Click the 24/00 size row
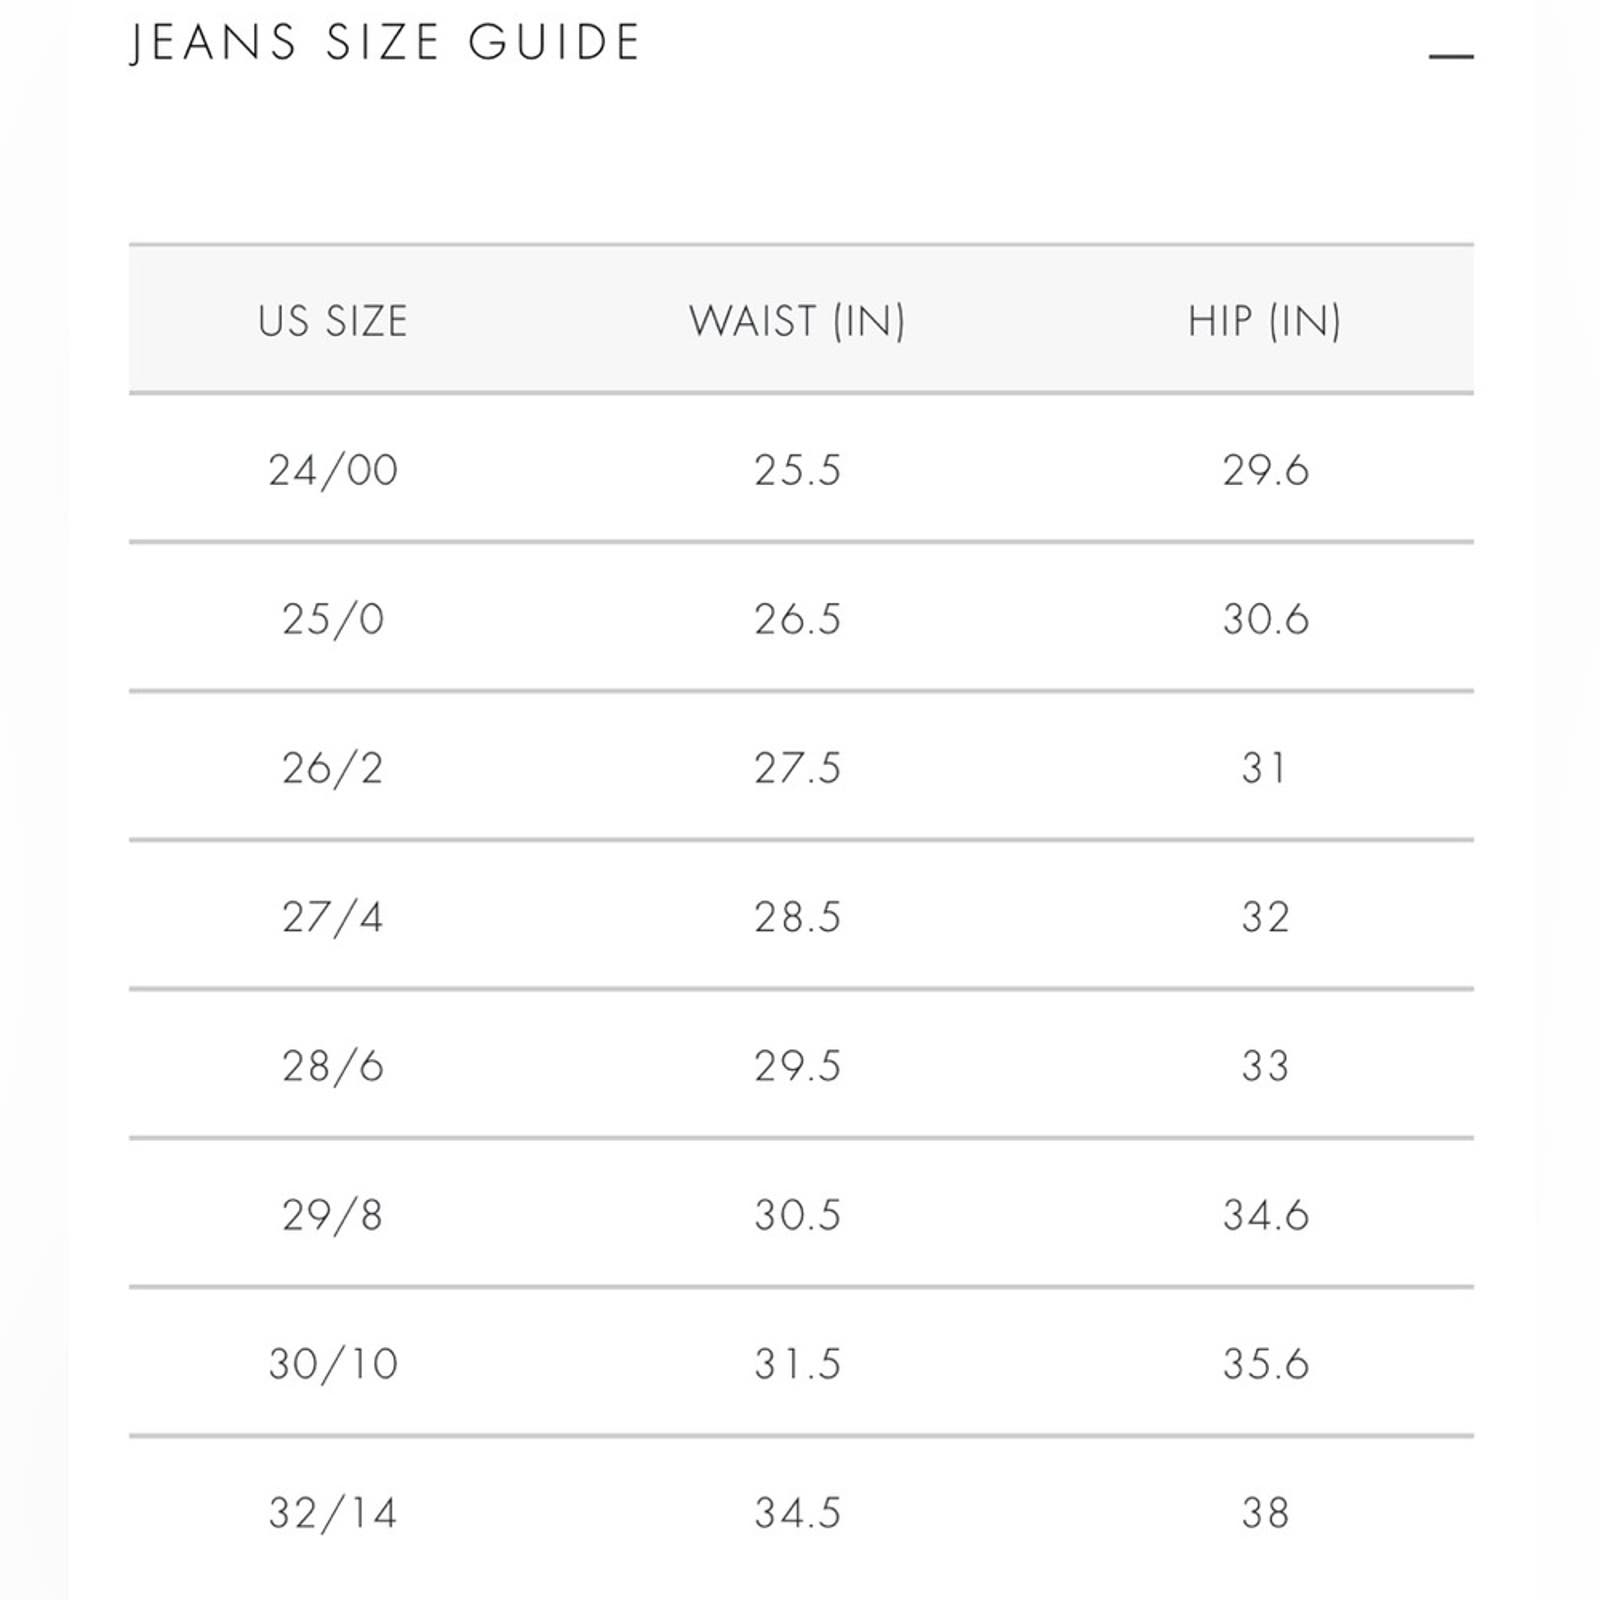Image resolution: width=1600 pixels, height=1600 pixels. tap(801, 469)
